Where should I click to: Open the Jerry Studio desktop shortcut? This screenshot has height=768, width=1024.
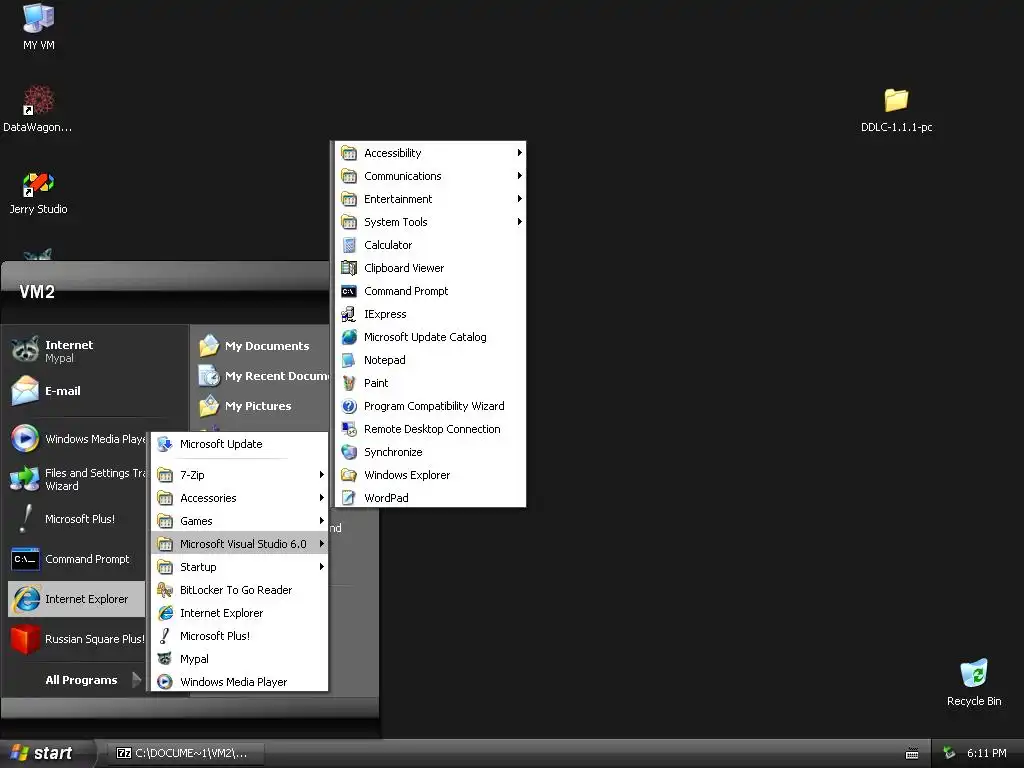point(38,193)
